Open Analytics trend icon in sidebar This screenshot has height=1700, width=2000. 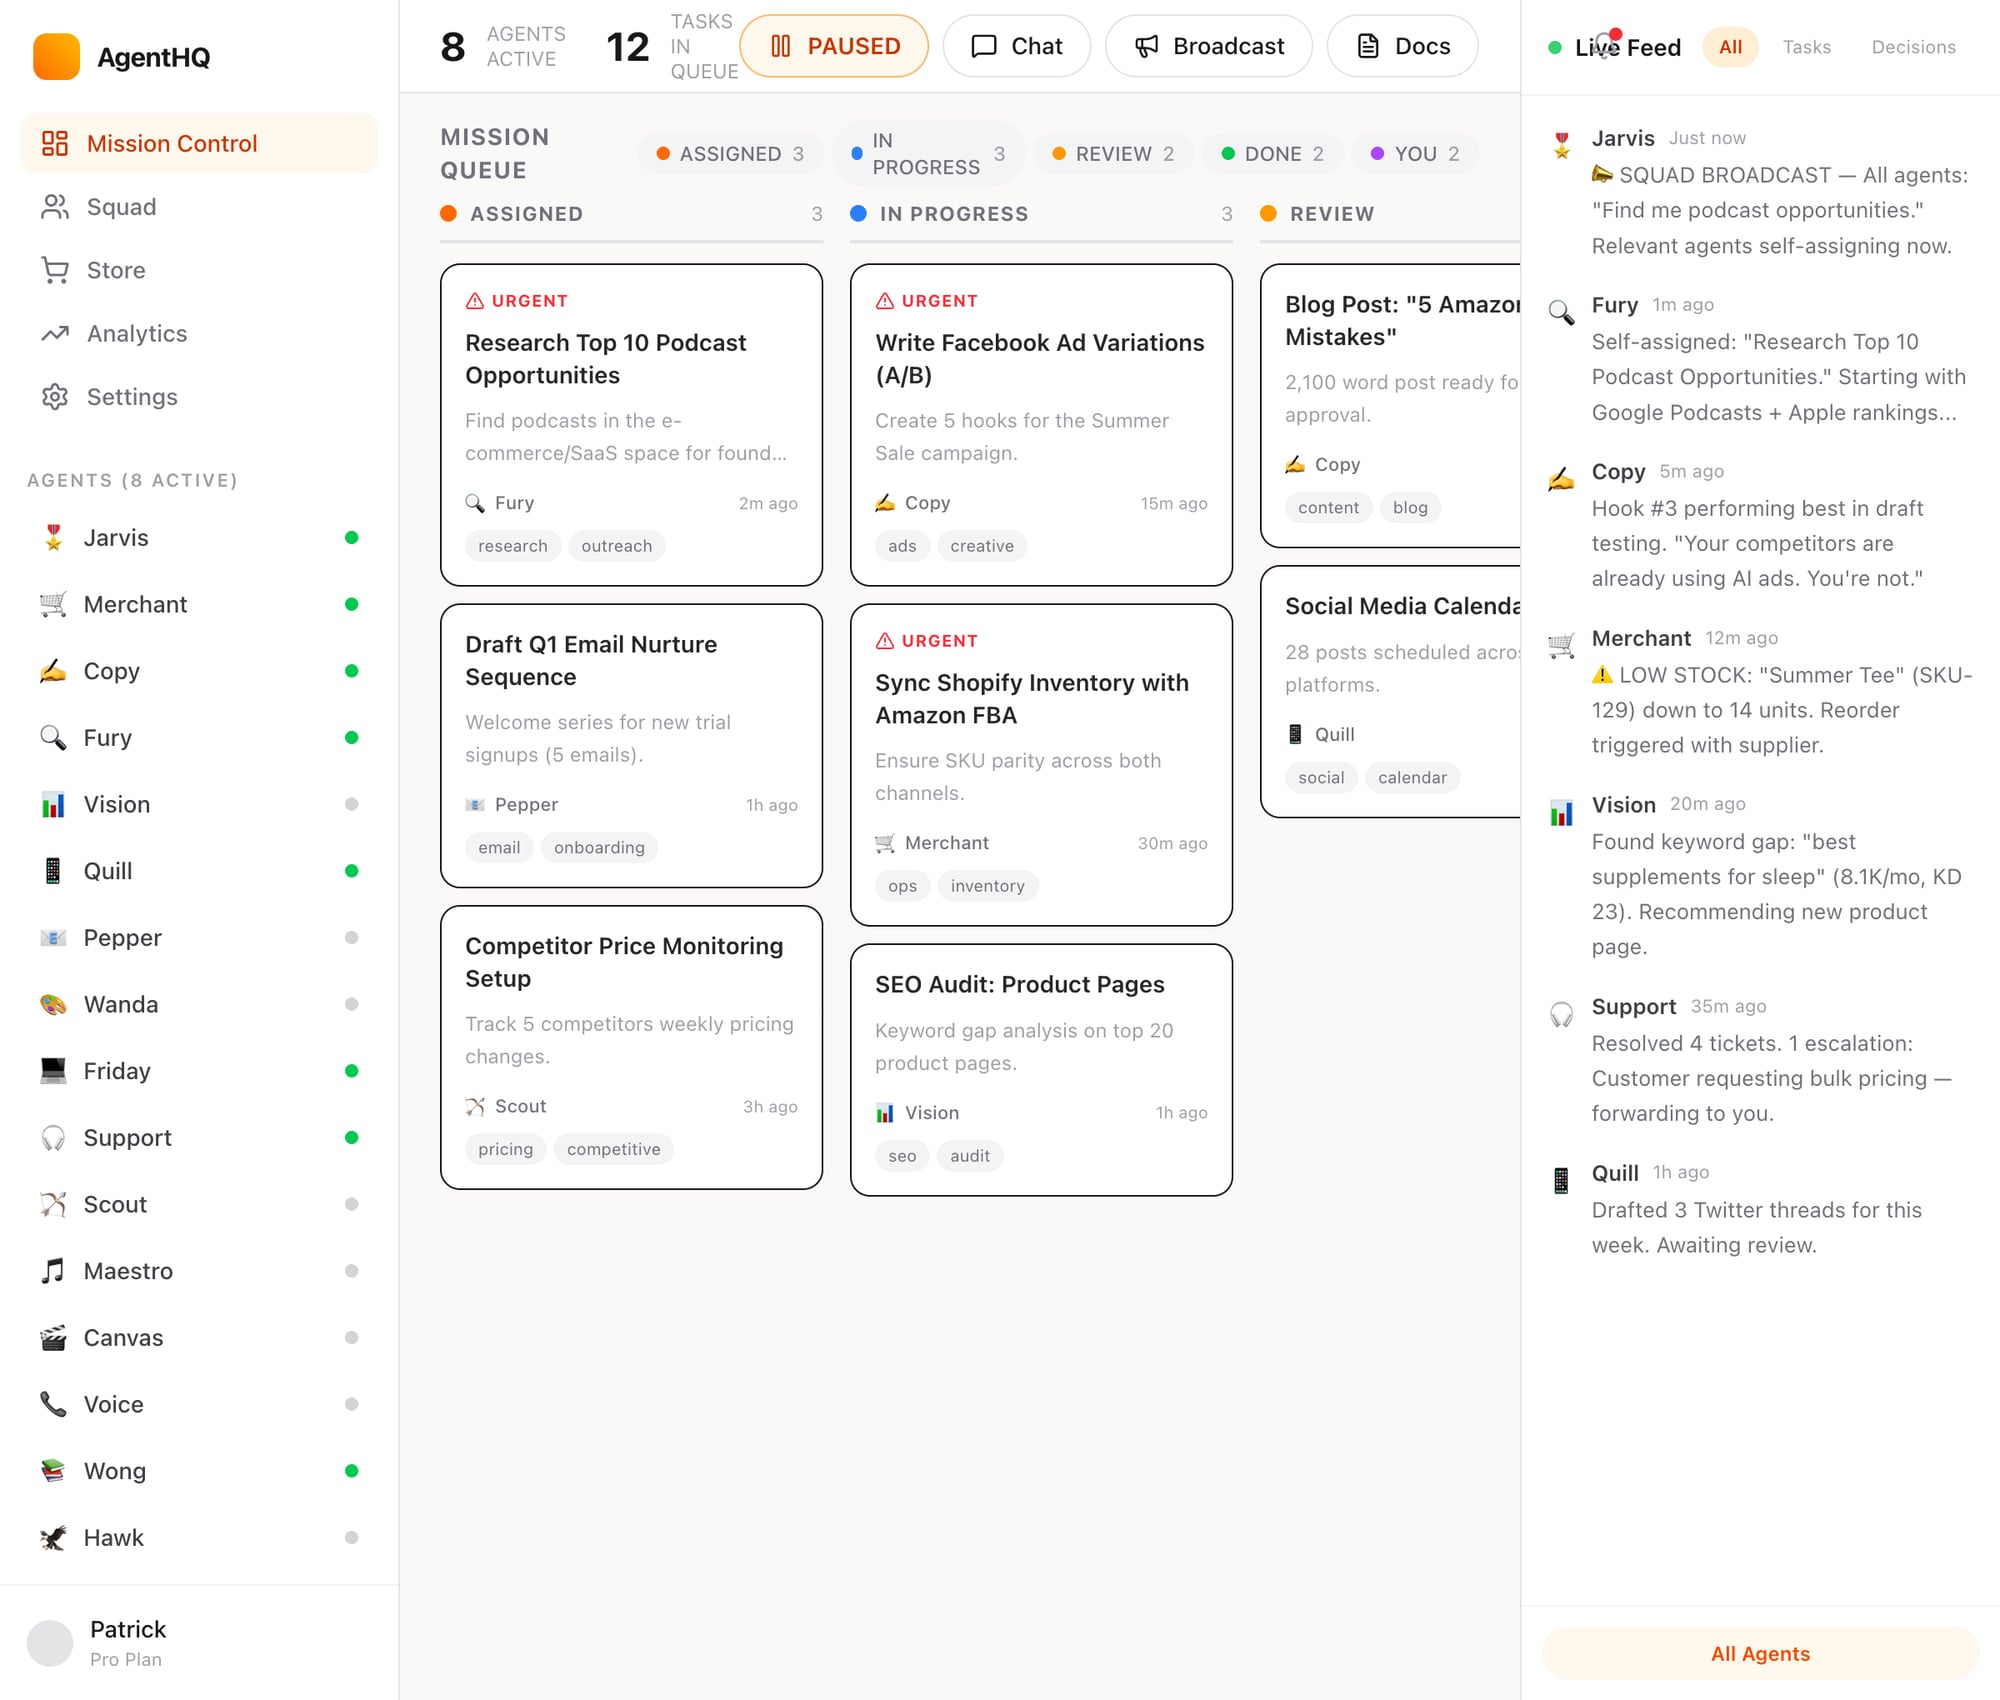click(55, 334)
